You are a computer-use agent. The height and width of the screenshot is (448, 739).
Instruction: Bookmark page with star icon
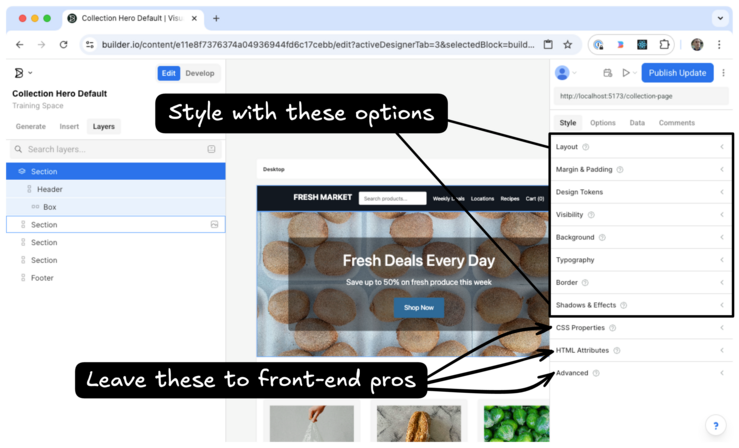(568, 45)
